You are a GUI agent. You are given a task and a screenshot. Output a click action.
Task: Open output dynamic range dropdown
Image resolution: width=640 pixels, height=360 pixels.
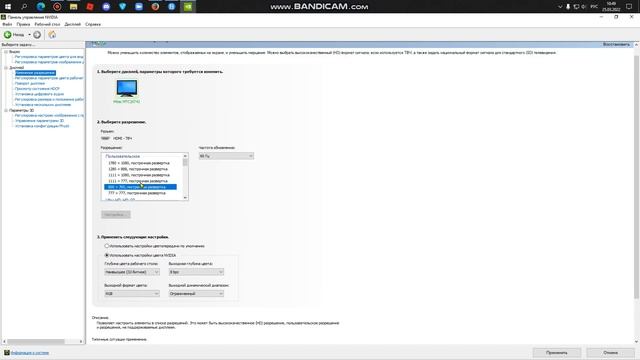click(x=196, y=293)
